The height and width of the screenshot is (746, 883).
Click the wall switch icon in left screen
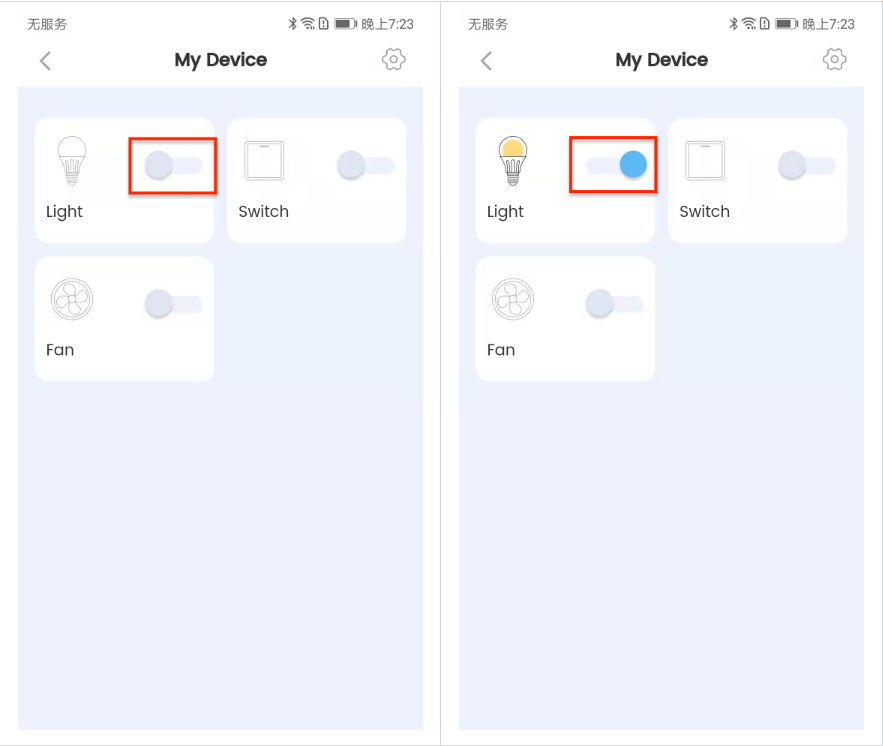pos(264,161)
